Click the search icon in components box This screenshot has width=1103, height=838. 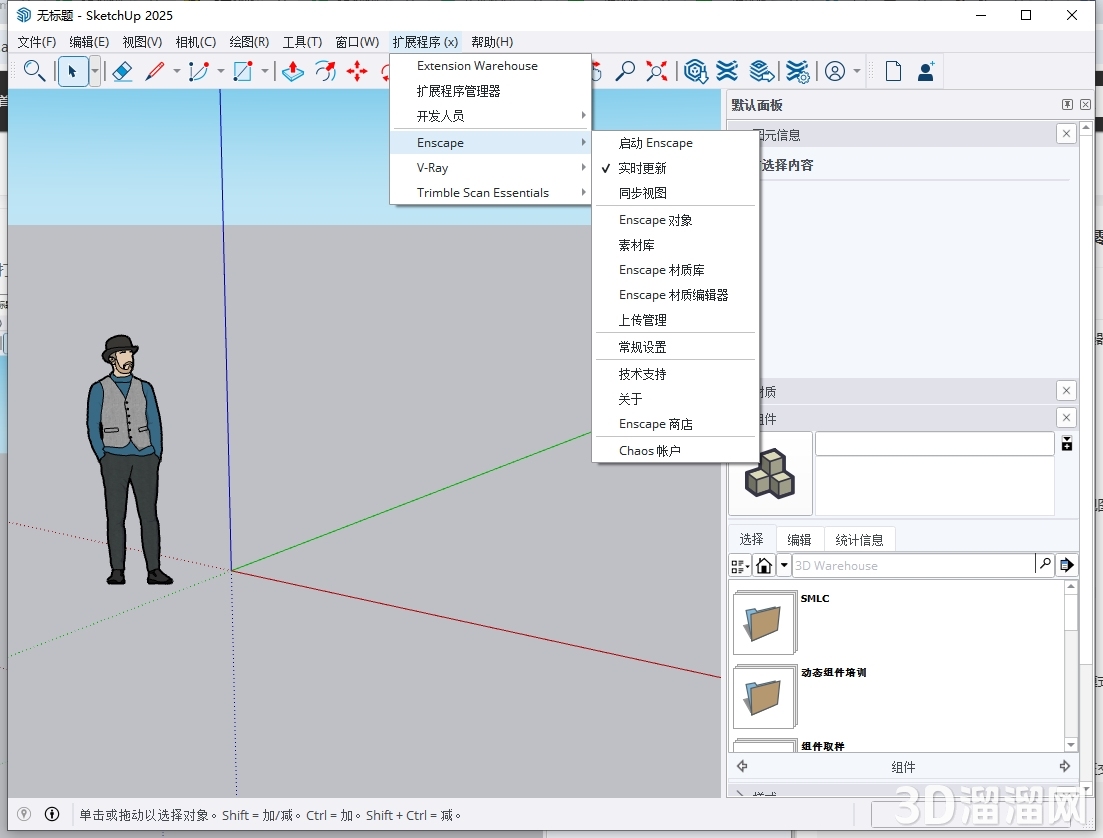coord(1045,564)
